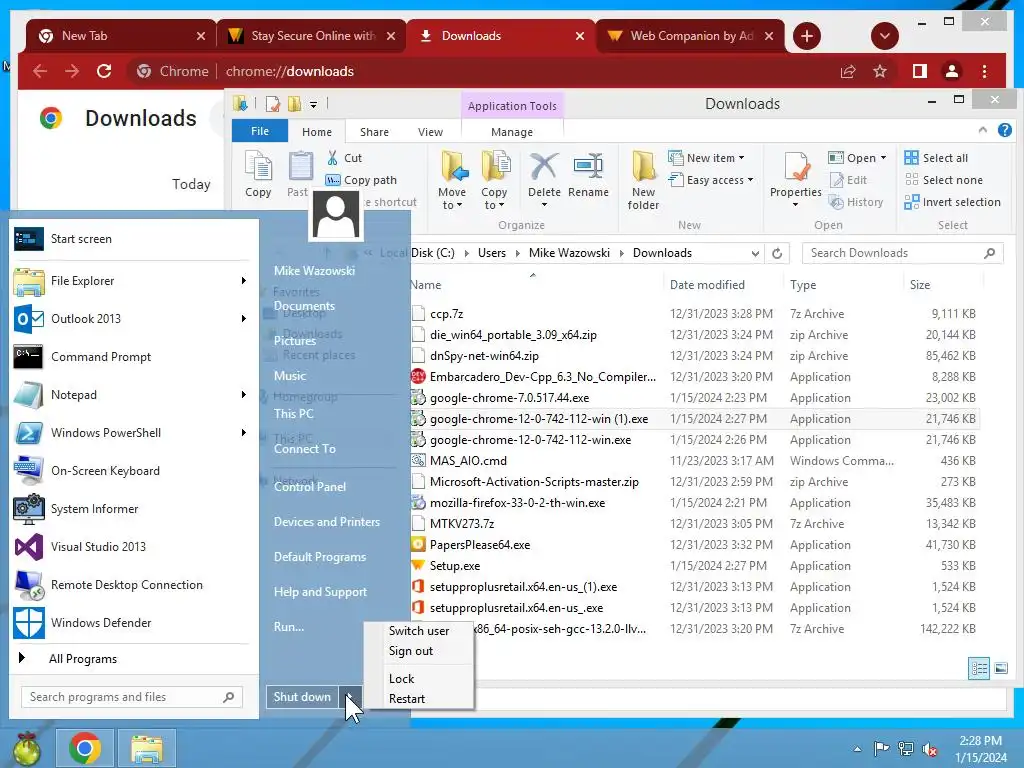Click the network tray icon

point(906,749)
